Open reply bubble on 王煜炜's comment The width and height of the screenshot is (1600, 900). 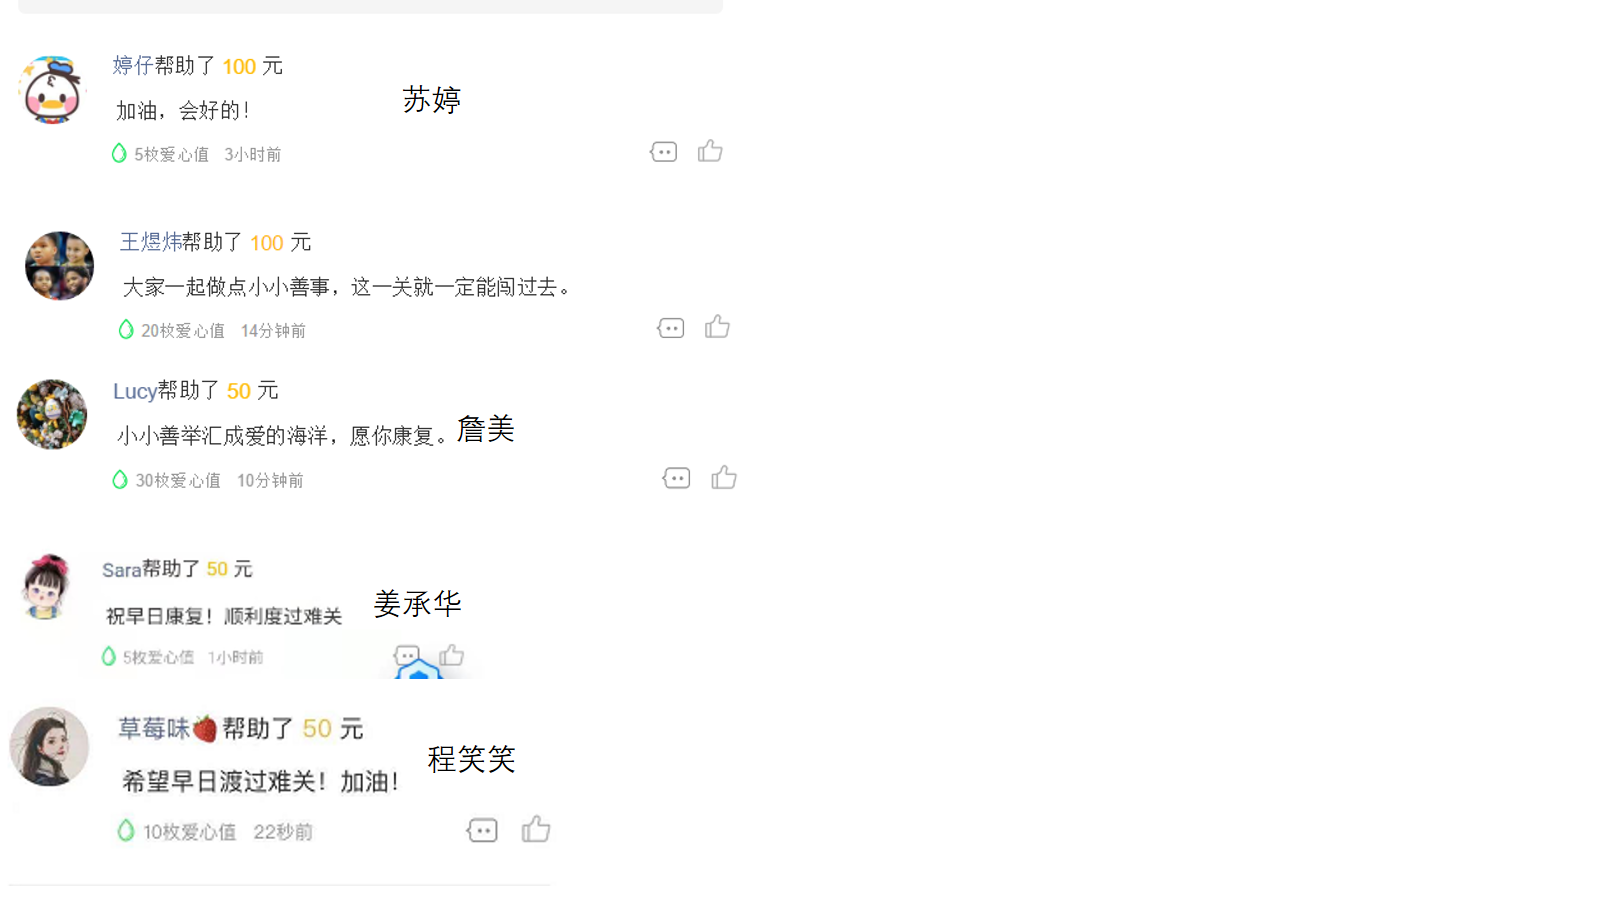pos(670,328)
